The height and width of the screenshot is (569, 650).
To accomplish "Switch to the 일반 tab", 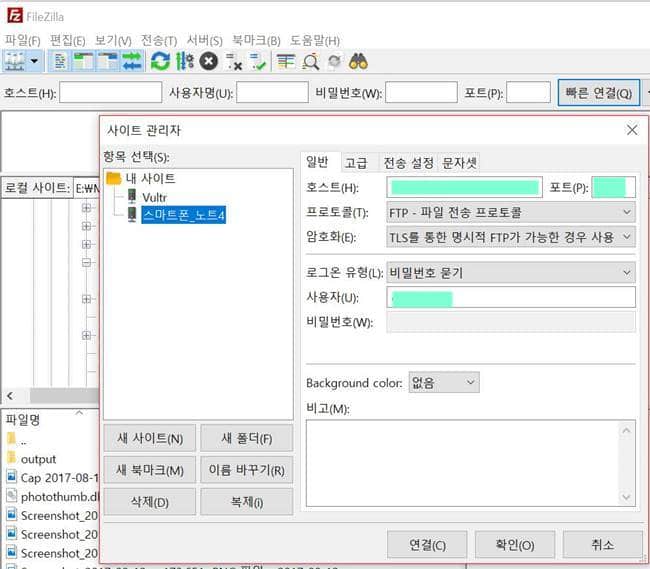I will point(317,162).
